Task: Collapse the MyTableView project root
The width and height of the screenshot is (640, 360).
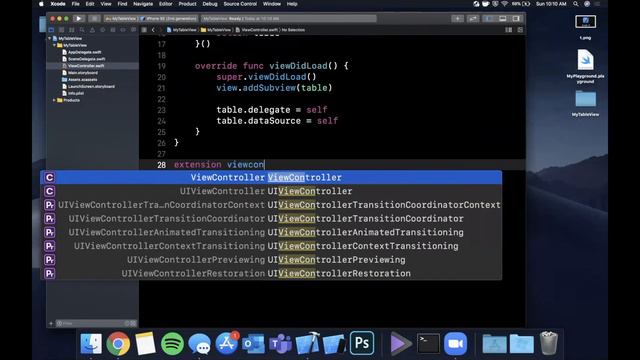Action: pyautogui.click(x=50, y=38)
